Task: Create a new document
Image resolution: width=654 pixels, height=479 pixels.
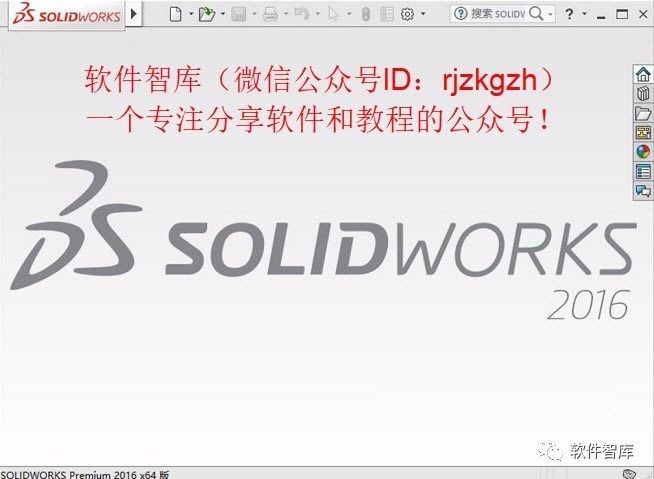Action: pyautogui.click(x=176, y=14)
